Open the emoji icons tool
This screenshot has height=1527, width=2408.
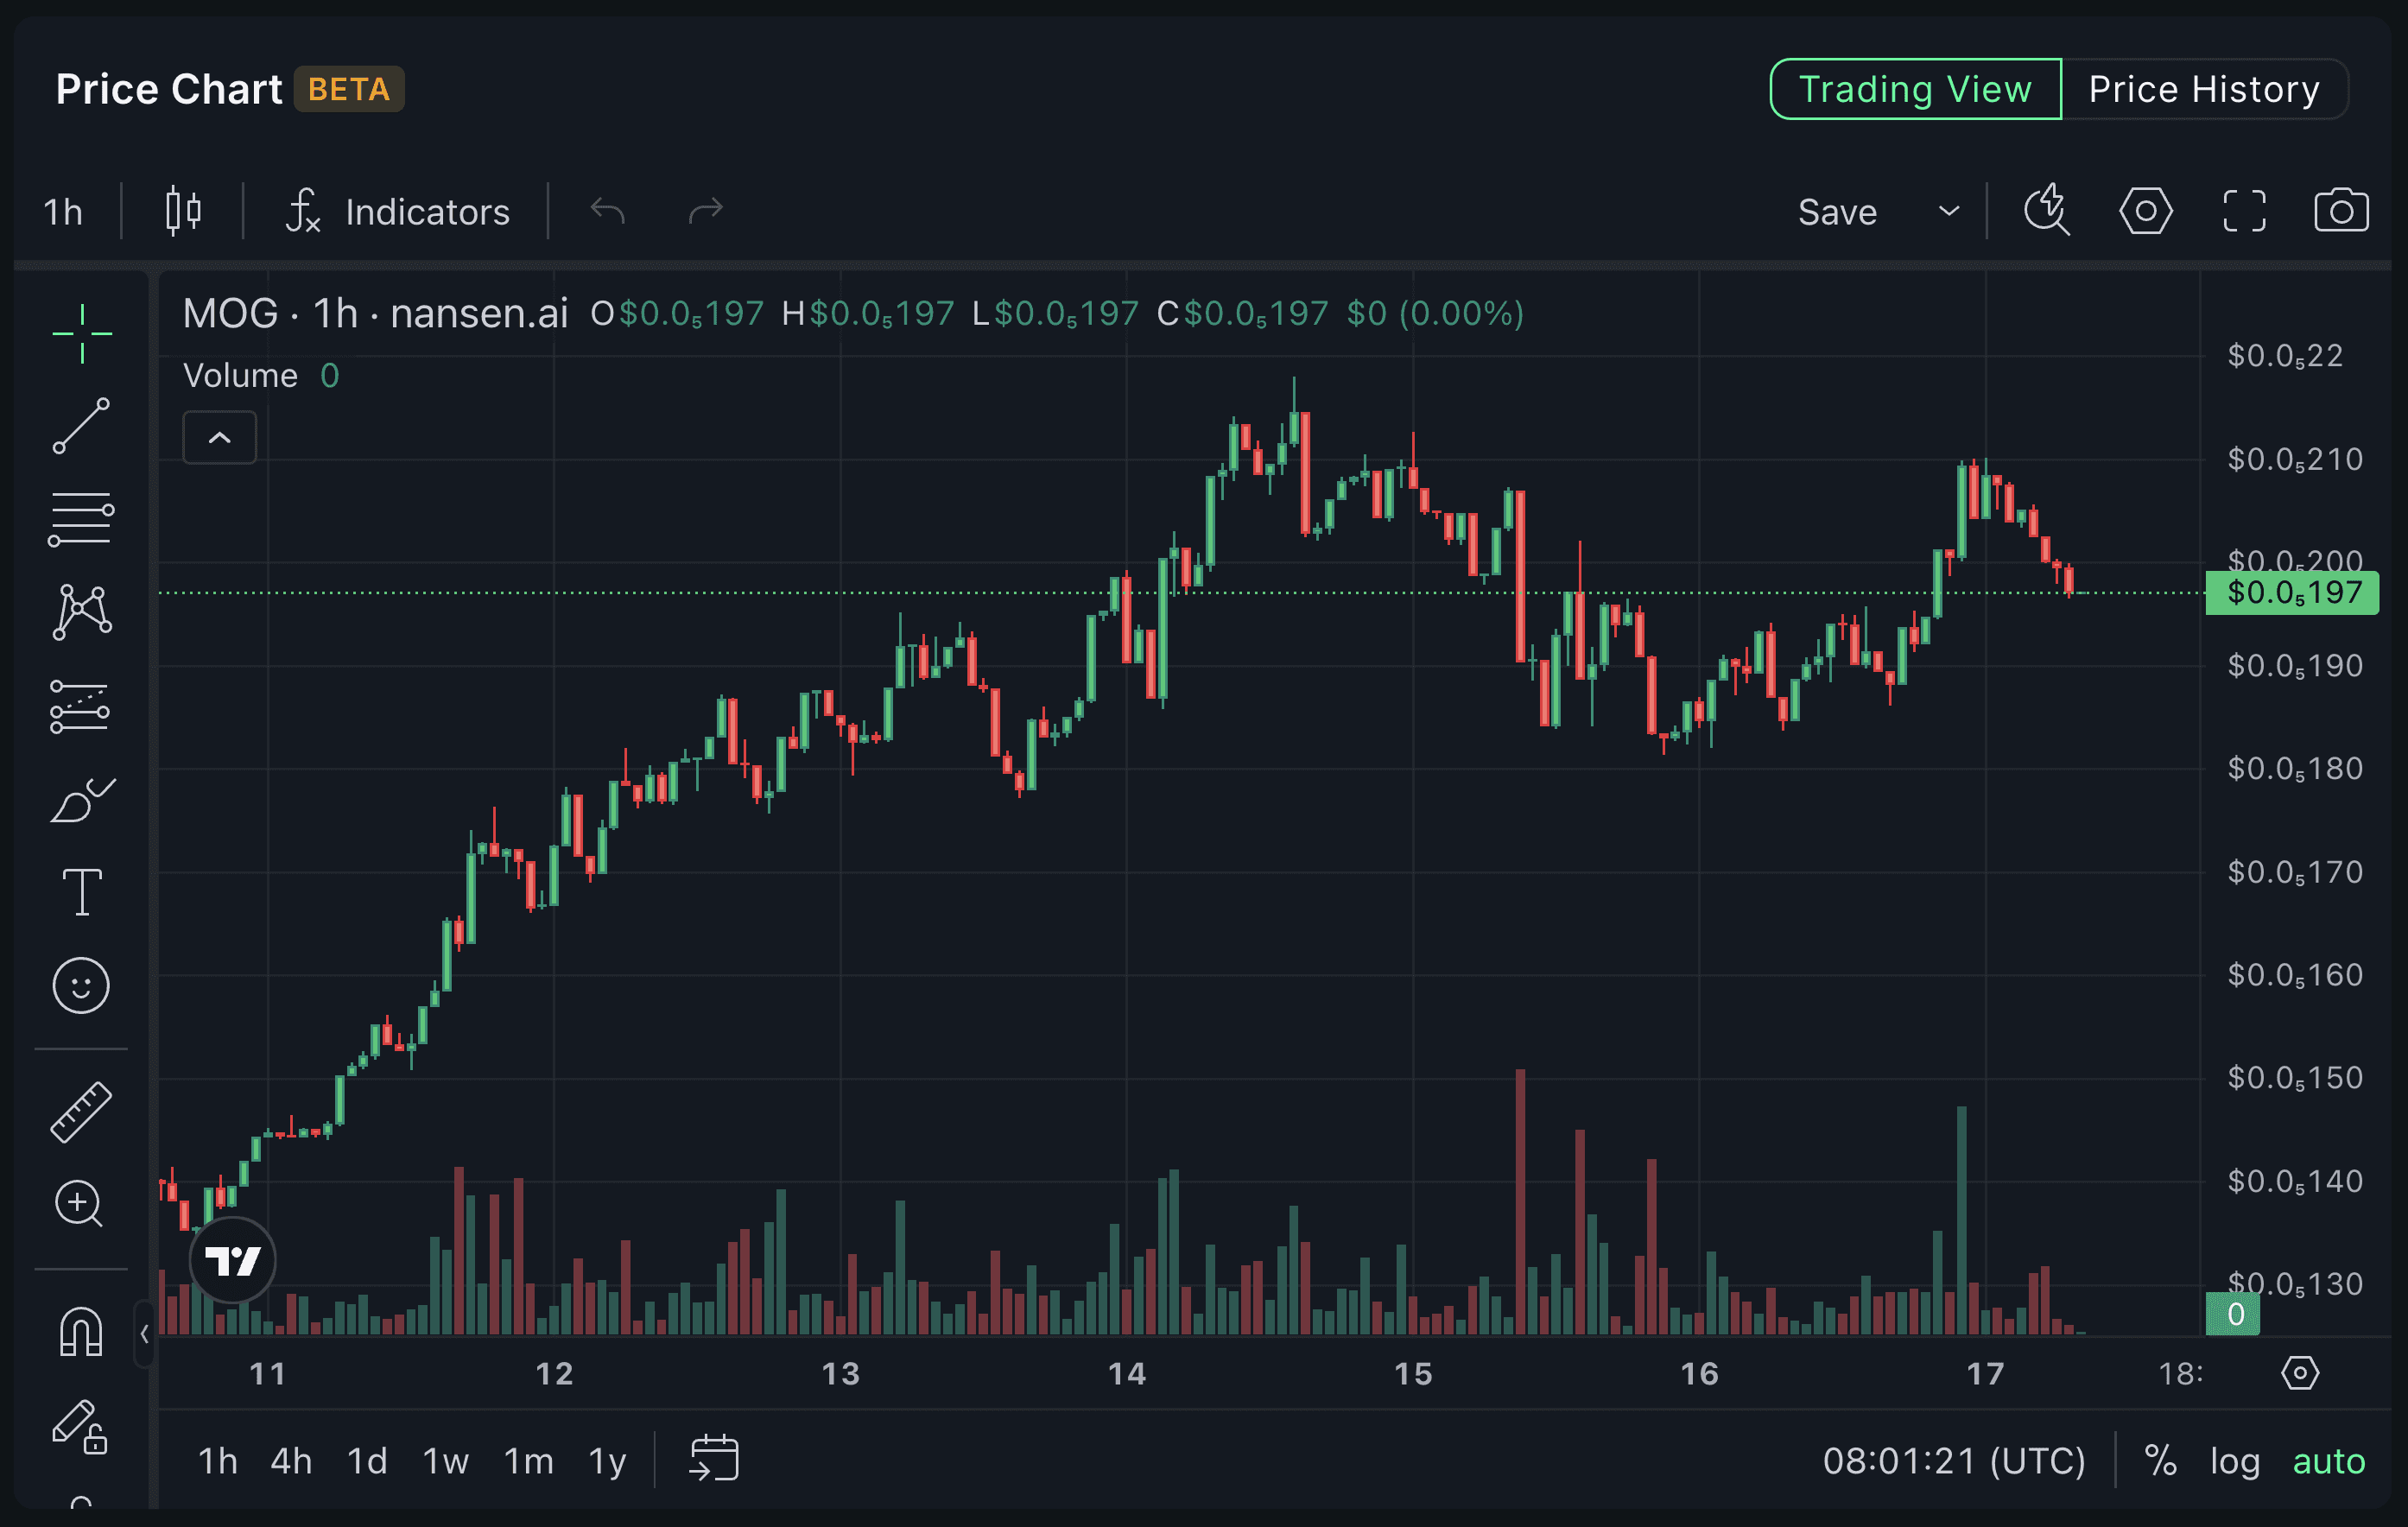[x=81, y=986]
